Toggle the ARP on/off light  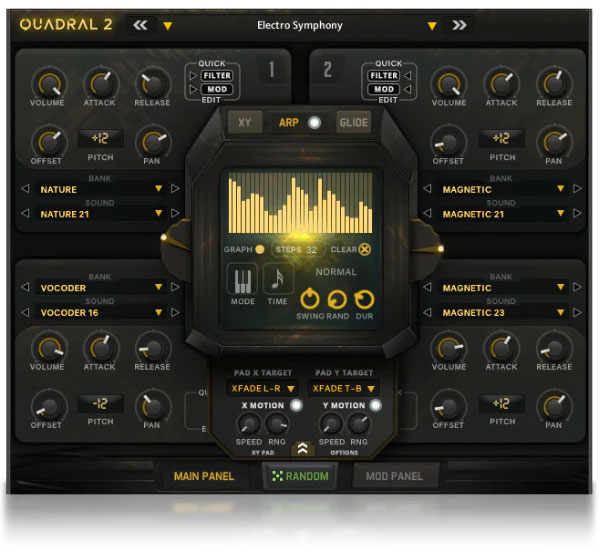click(x=315, y=122)
